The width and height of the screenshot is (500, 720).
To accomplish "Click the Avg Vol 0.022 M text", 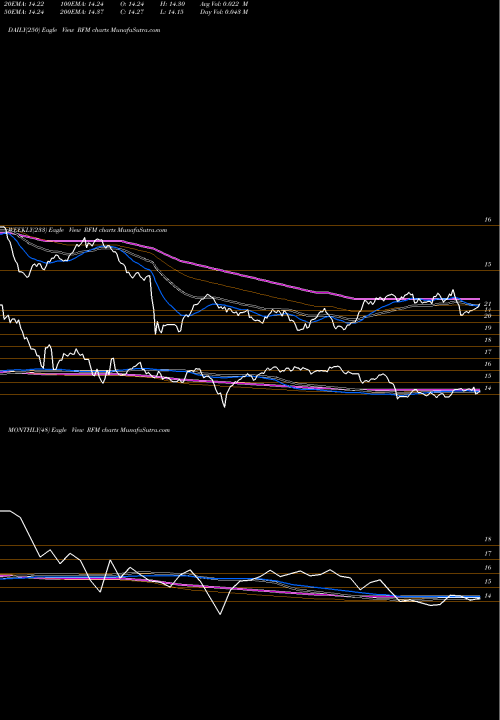I will tap(224, 4).
